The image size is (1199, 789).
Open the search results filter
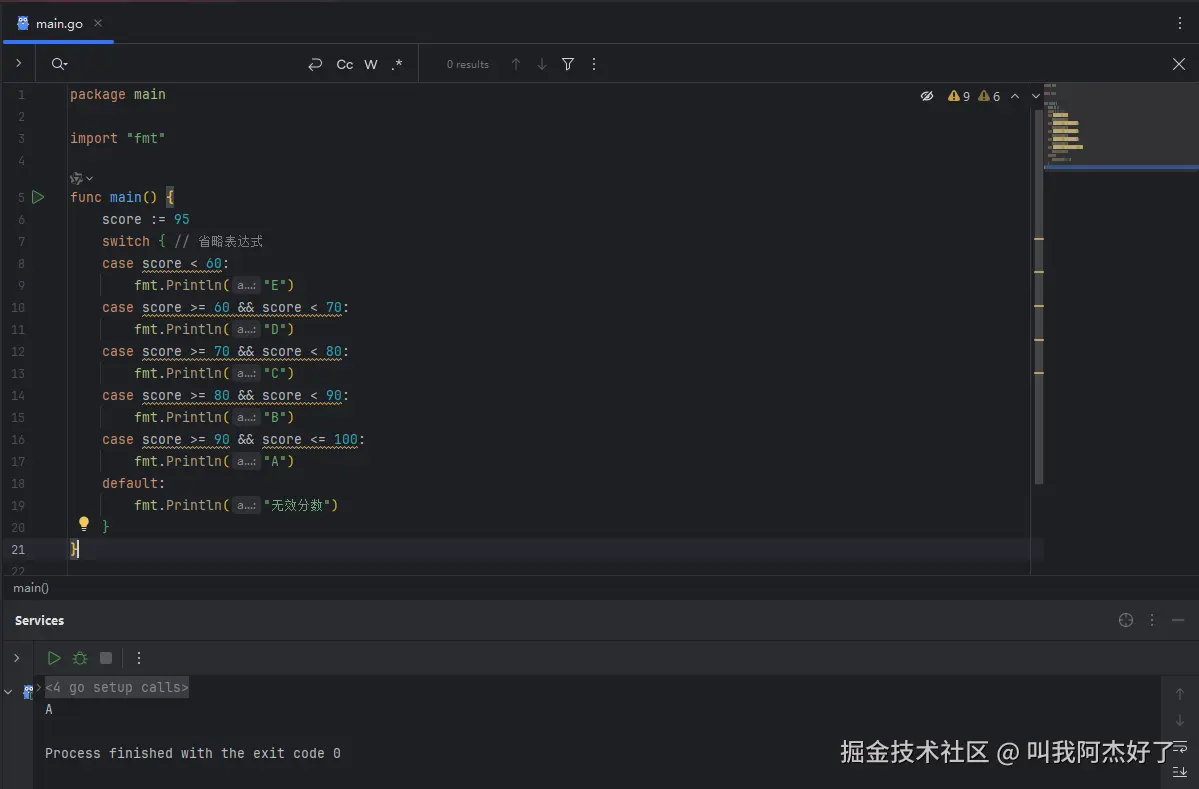567,64
